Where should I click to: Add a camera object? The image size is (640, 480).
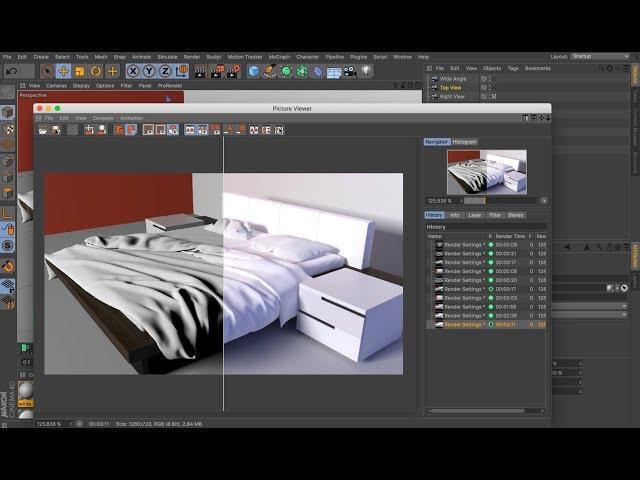coord(350,72)
